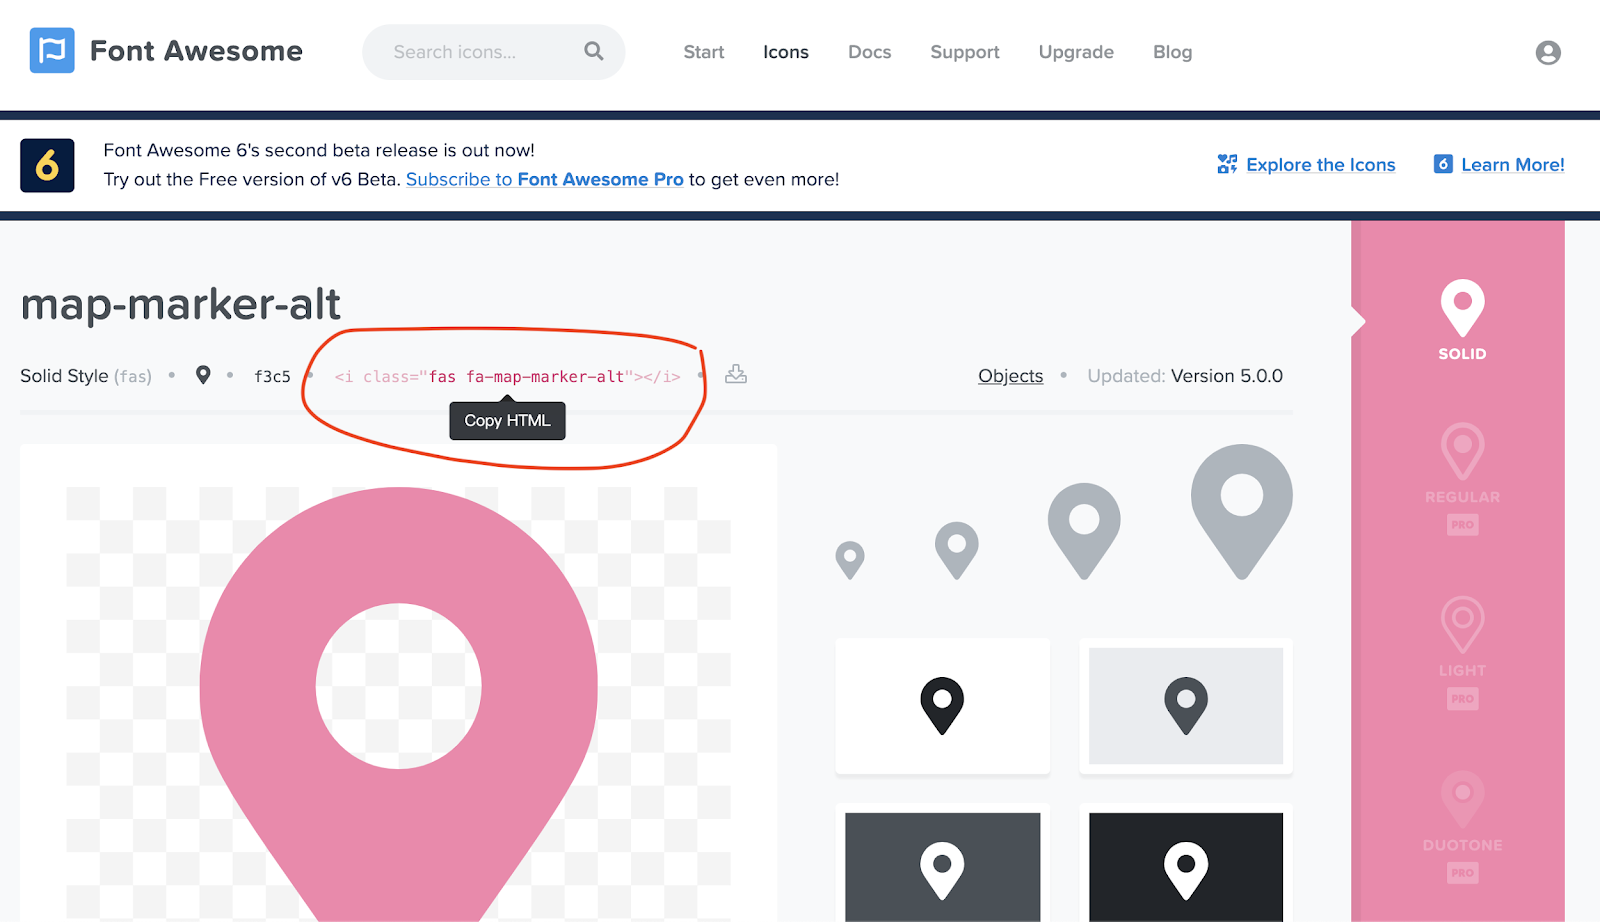Open the Upgrade nav item
The image size is (1600, 922).
pyautogui.click(x=1076, y=52)
